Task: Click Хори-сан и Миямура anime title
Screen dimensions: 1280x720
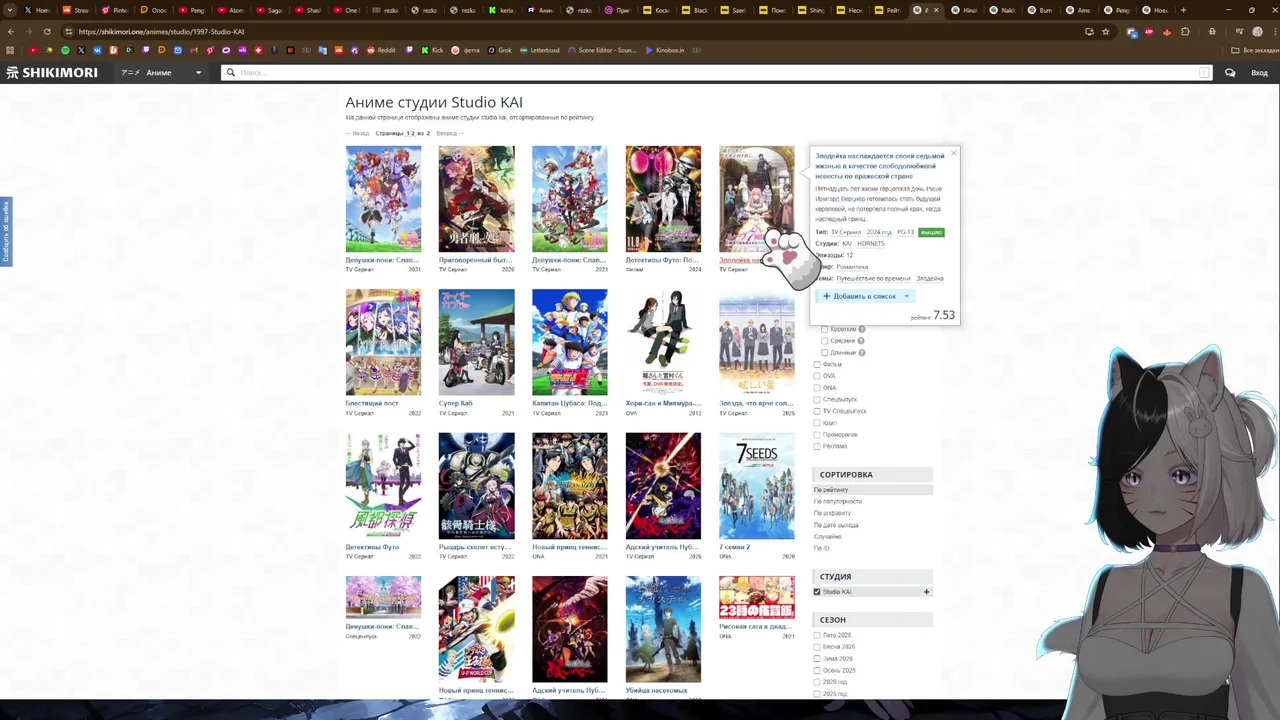Action: coord(663,404)
